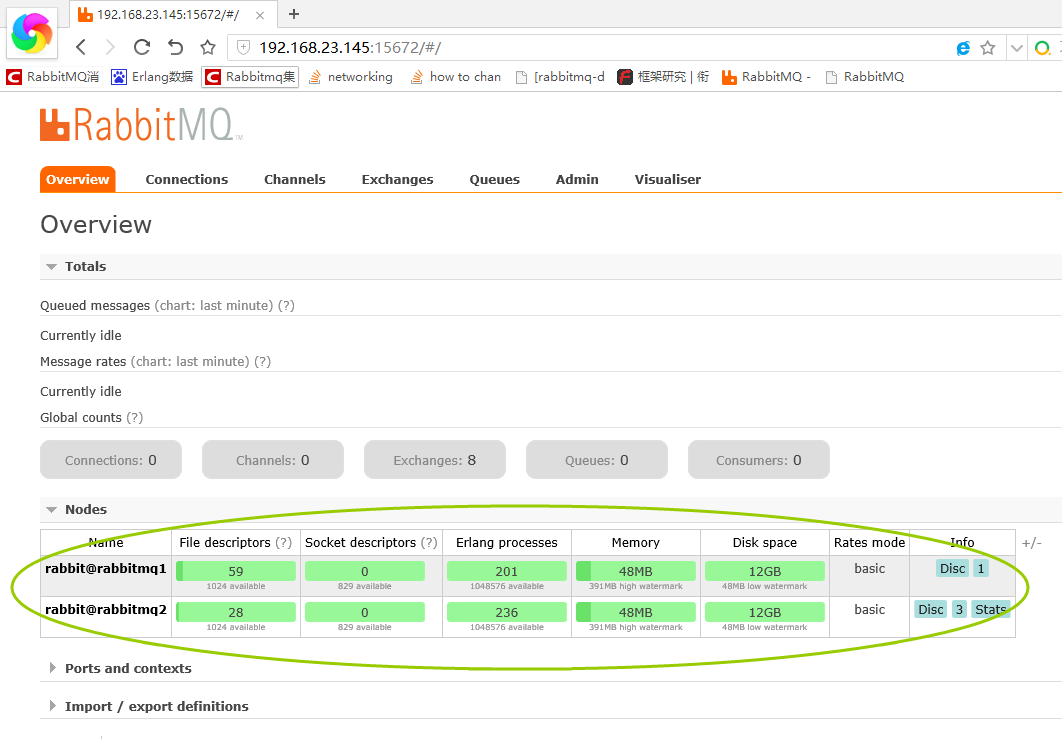Click rabbitmq2 file descriptors value 28

coord(236,612)
